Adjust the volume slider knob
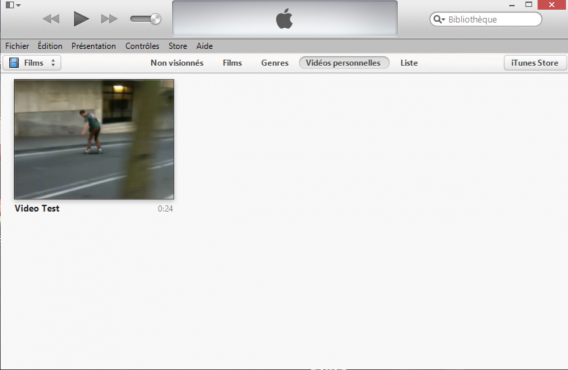Viewport: 568px width, 370px height. pos(155,19)
